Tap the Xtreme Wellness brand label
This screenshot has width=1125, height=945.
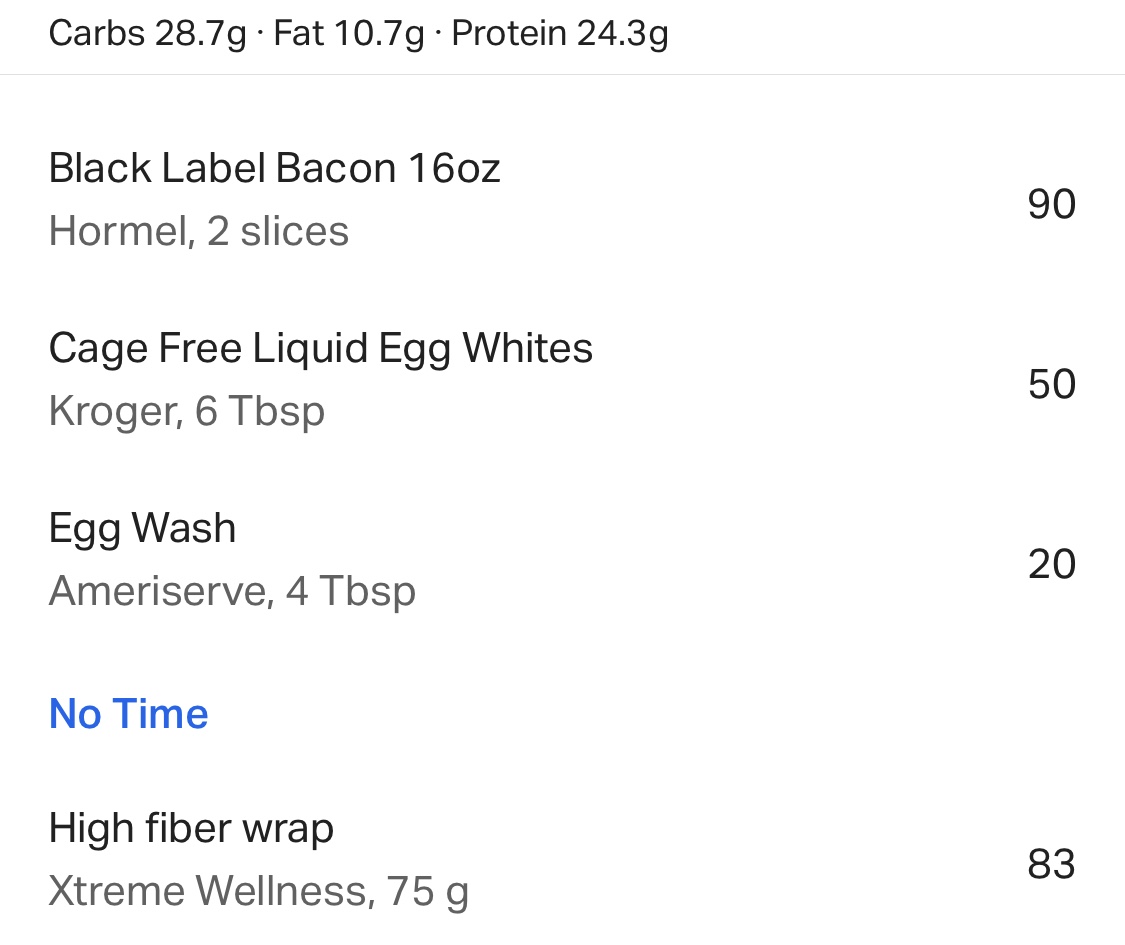(x=207, y=891)
